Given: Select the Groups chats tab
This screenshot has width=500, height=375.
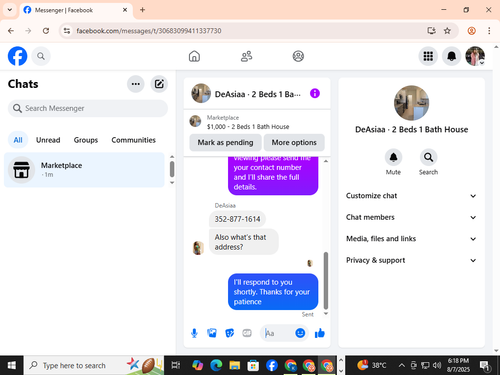Looking at the screenshot, I should 86,140.
